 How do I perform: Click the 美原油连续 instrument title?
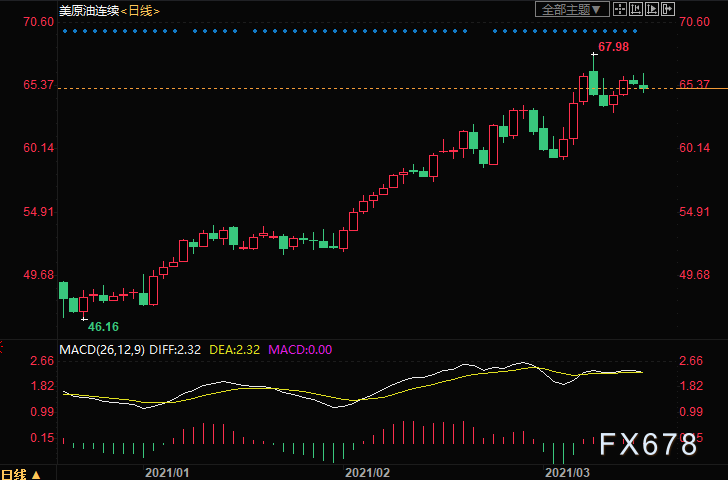pyautogui.click(x=89, y=11)
